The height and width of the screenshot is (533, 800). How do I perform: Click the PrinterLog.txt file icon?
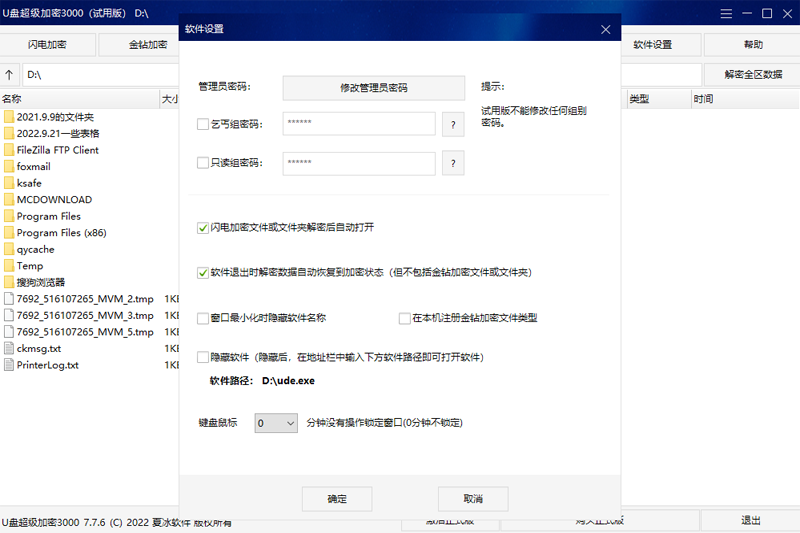9,365
